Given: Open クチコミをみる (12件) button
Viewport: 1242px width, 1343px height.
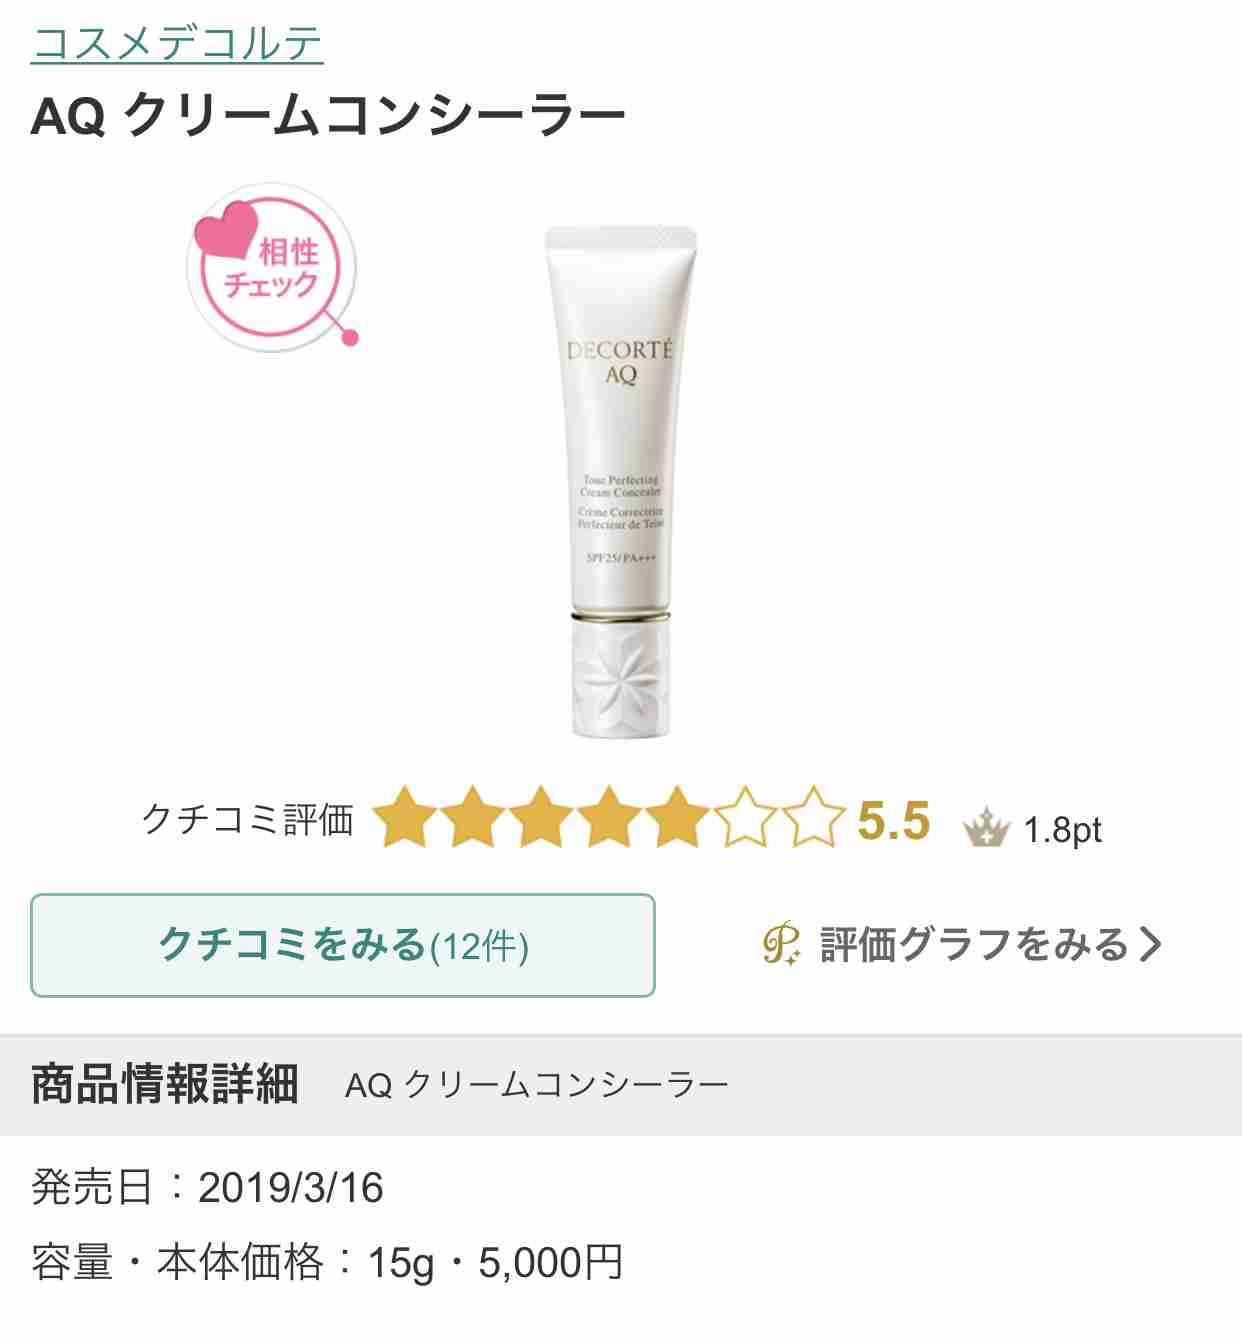Looking at the screenshot, I should coord(343,945).
